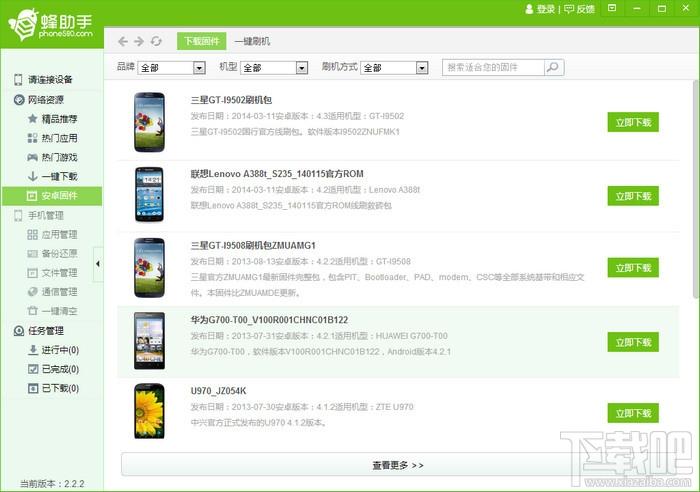The width and height of the screenshot is (700, 492).
Task: Select 安卓固件 in the sidebar
Action: pyautogui.click(x=52, y=196)
